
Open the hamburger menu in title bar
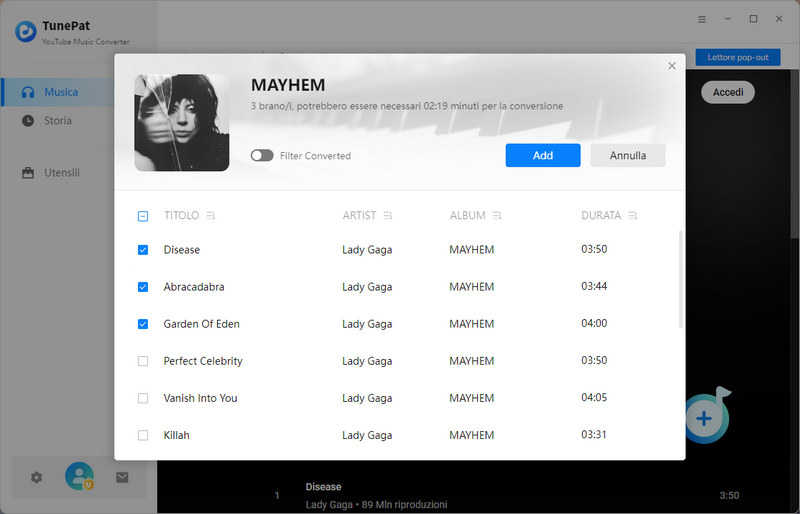(702, 19)
